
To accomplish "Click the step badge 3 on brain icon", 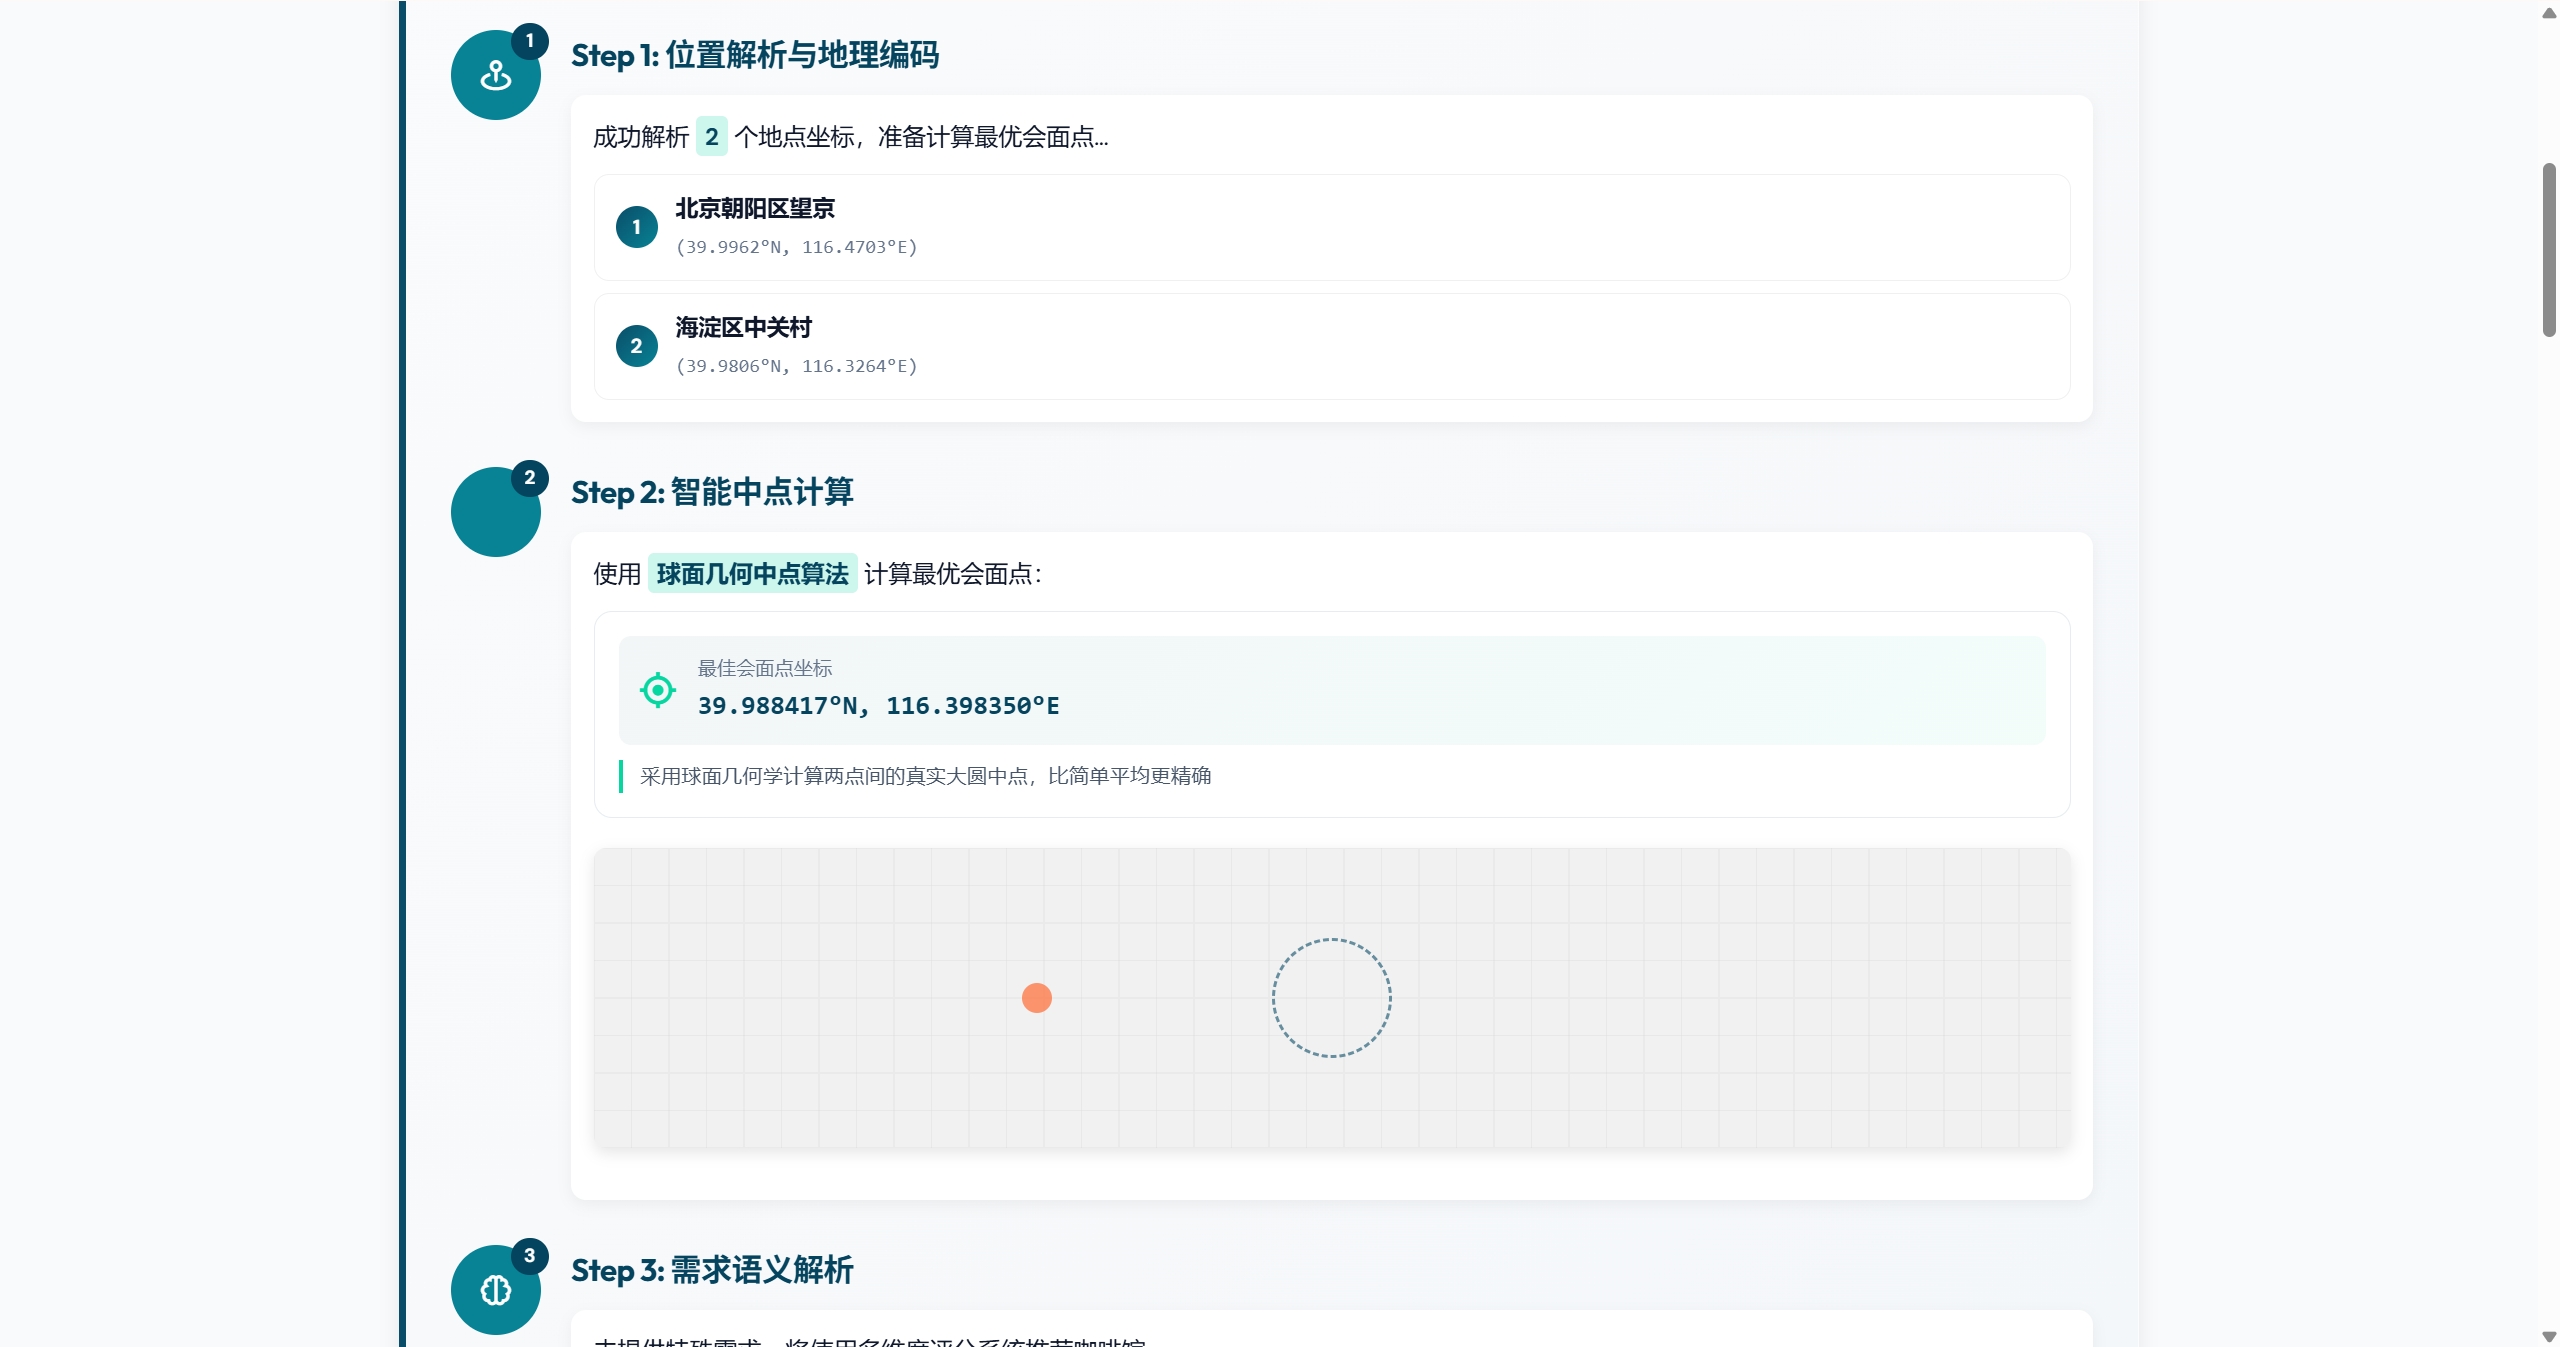I will [529, 1256].
